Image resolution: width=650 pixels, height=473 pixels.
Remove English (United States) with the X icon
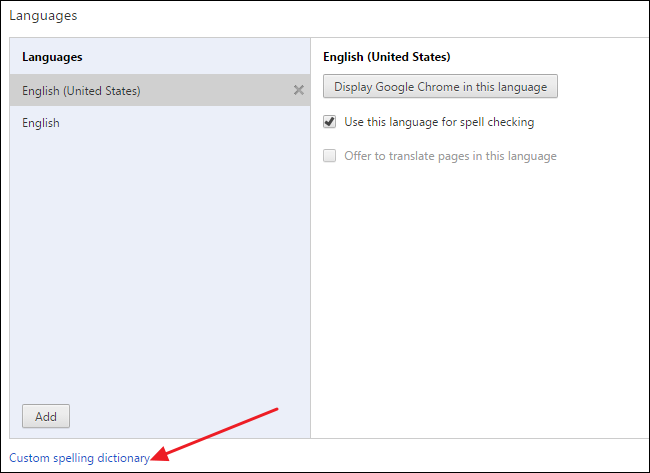click(298, 90)
